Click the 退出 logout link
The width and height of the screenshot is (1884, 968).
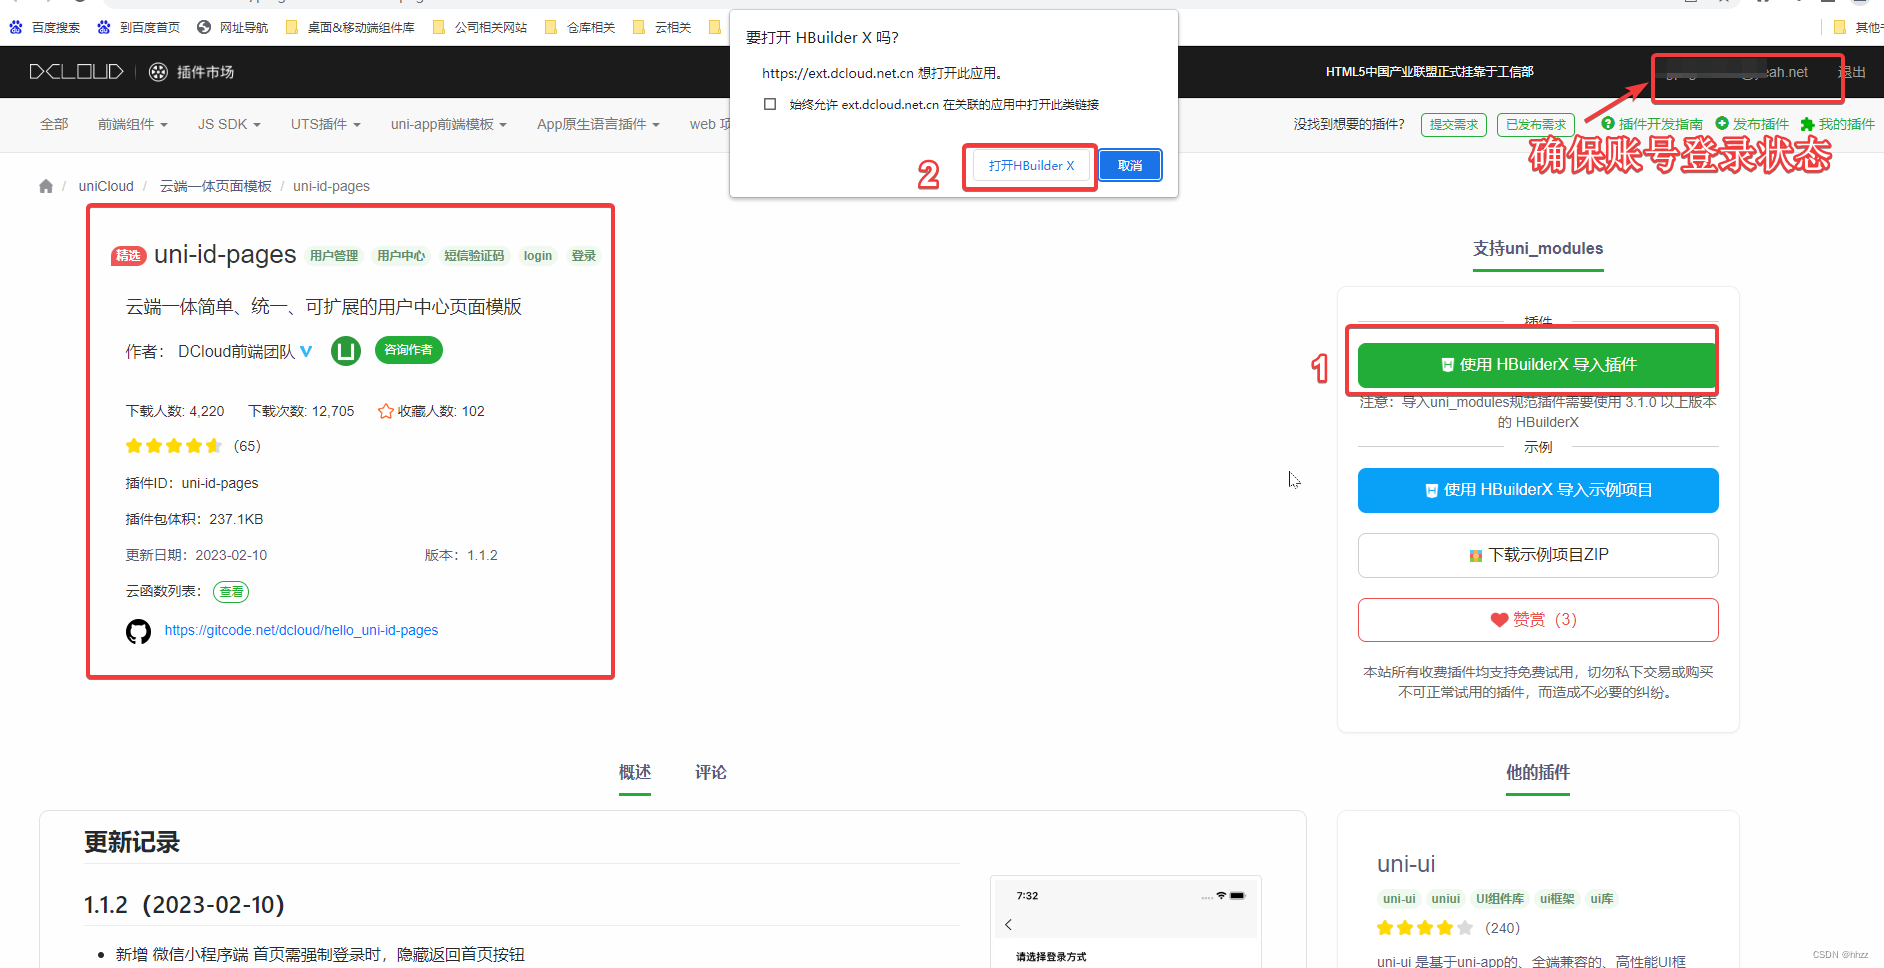pos(1852,72)
